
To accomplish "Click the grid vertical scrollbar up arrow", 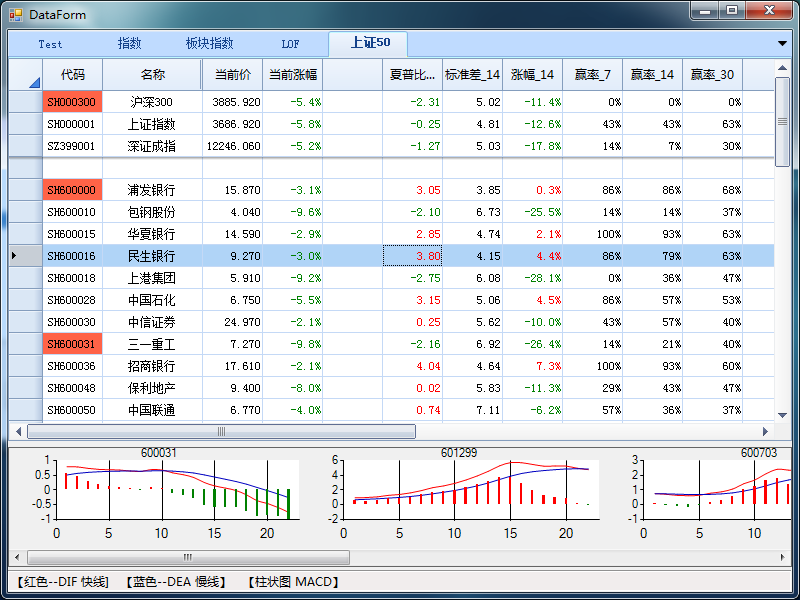I will (783, 68).
